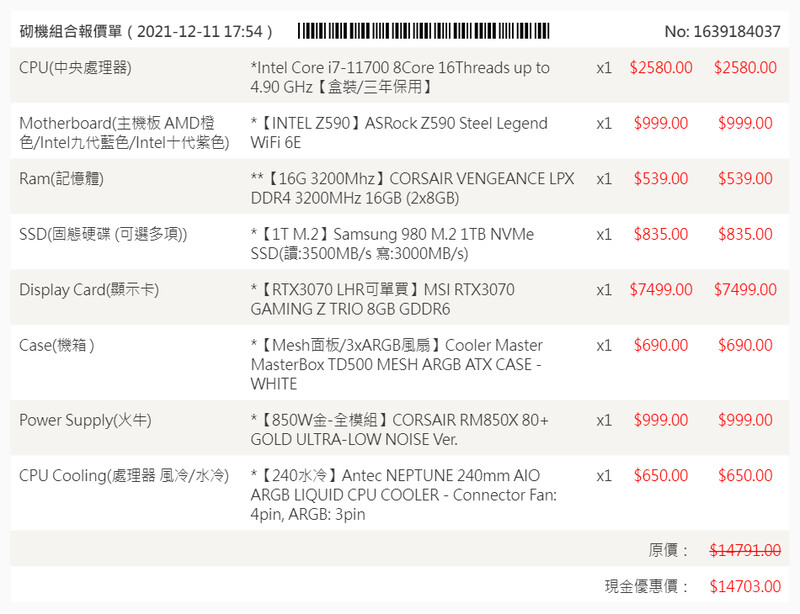The height and width of the screenshot is (614, 800).
Task: Open the Samsung 980 M.2 1TB item
Action: click(x=392, y=244)
